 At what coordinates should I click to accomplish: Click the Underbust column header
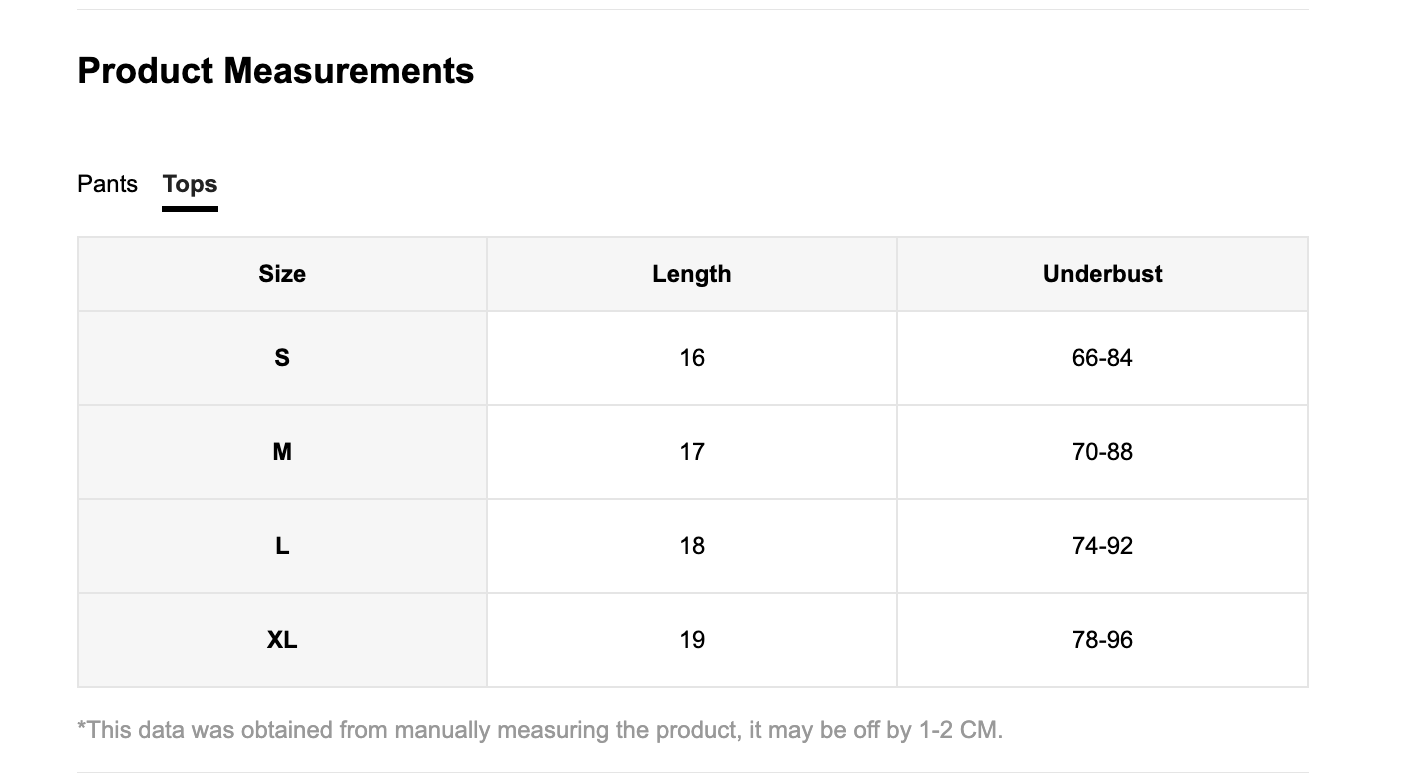1102,274
